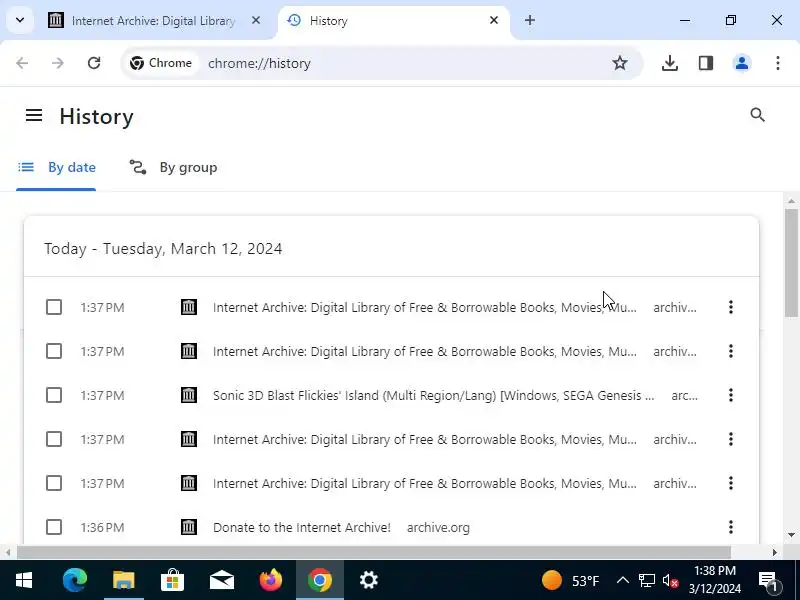The height and width of the screenshot is (600, 800).
Task: Open actions menu for Donate entry
Action: point(731,527)
